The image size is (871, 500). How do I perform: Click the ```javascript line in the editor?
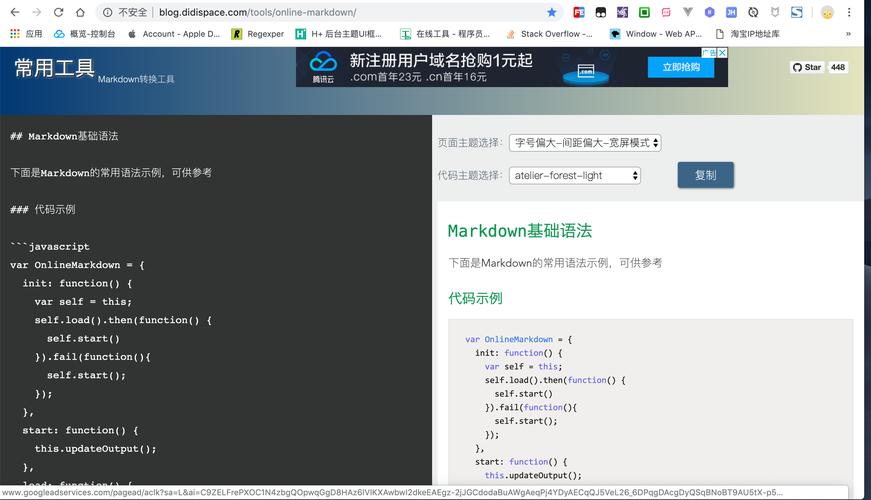pos(49,246)
